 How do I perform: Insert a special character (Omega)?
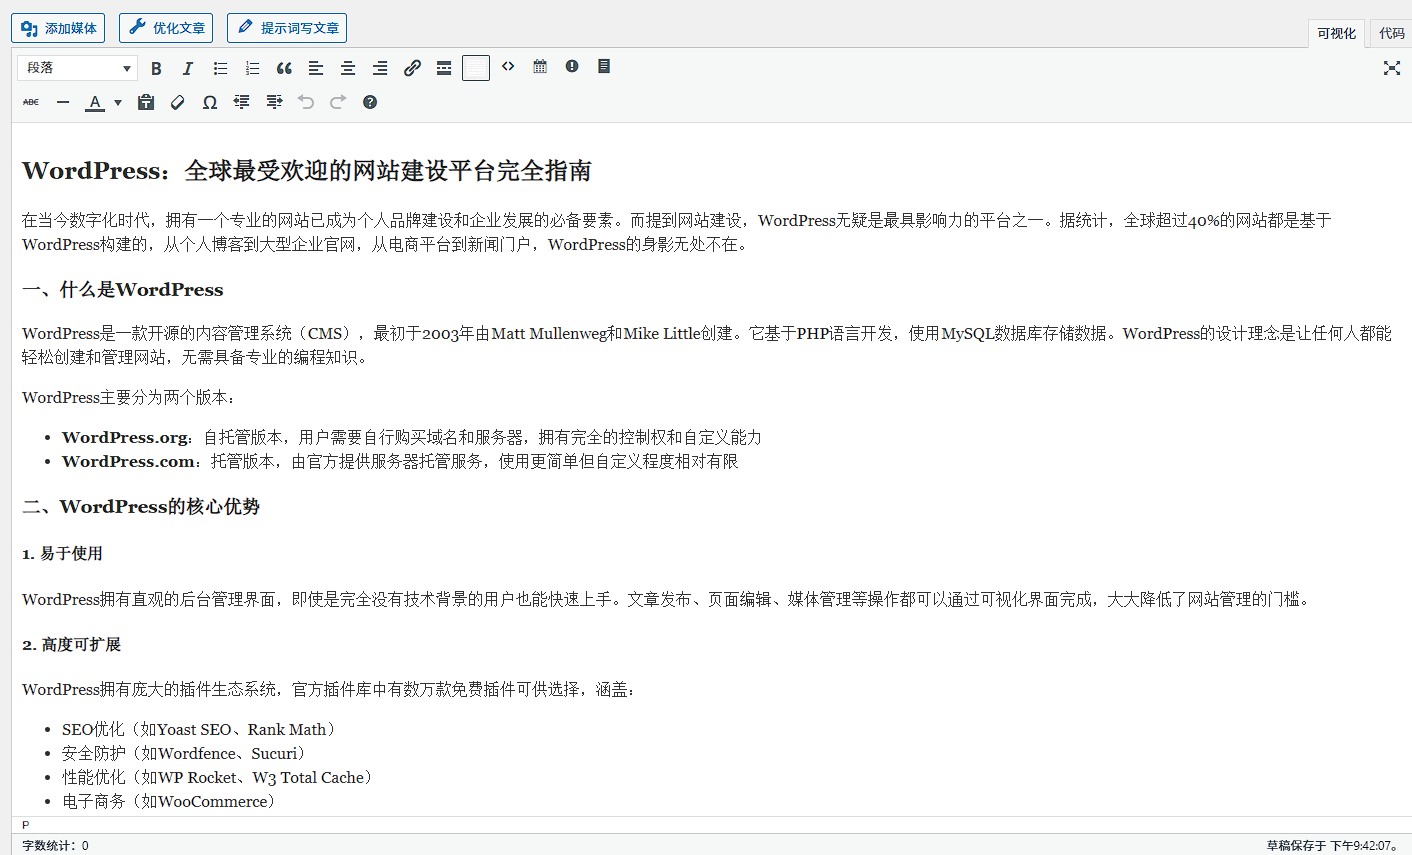210,102
